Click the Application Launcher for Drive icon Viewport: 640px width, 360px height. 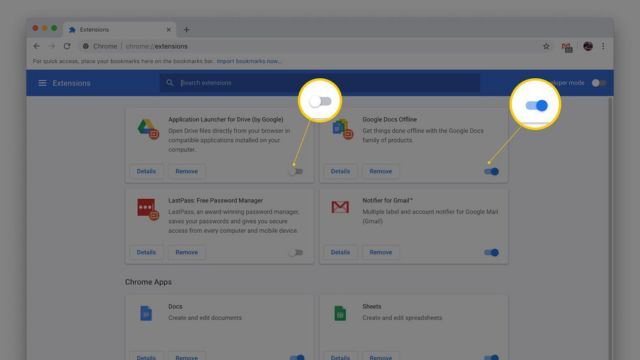tap(147, 129)
